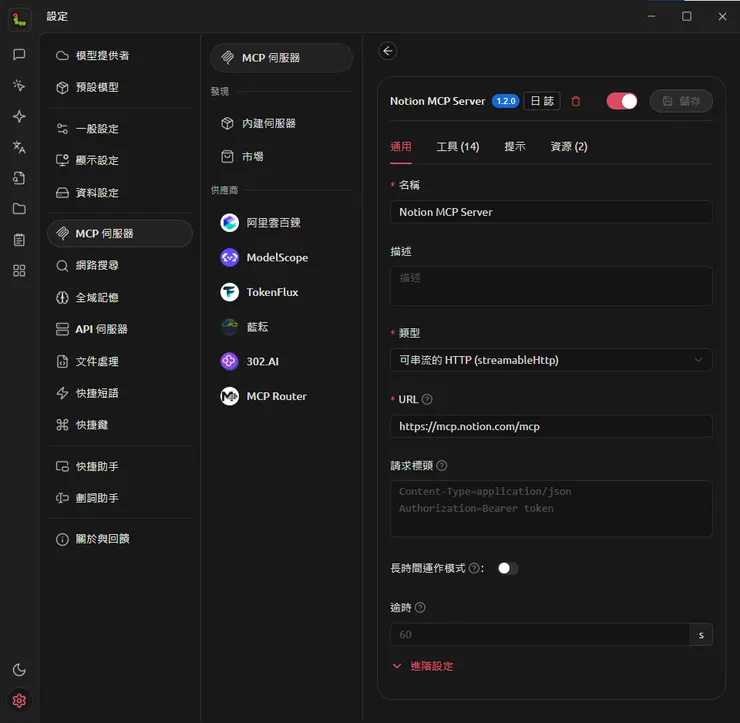
Task: Select the MCP Router provider
Action: [282, 396]
